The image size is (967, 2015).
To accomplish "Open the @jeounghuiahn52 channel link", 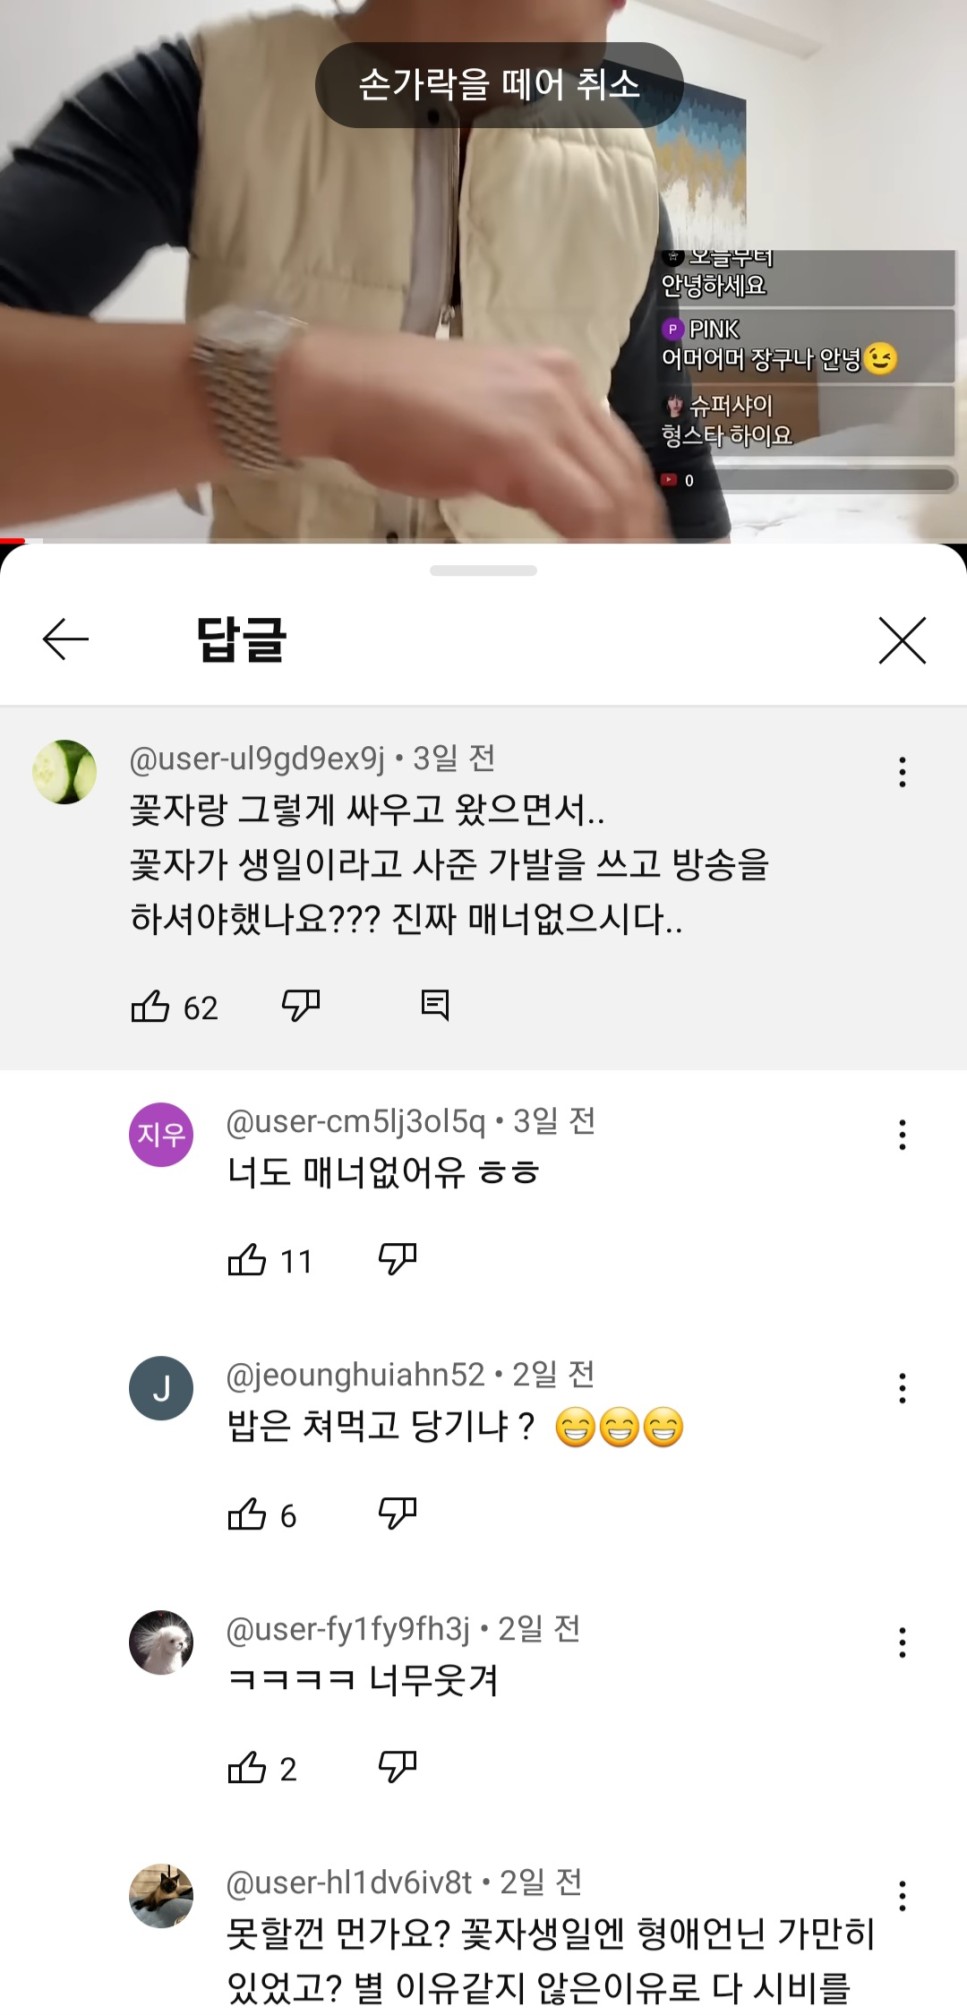I will coord(355,1375).
